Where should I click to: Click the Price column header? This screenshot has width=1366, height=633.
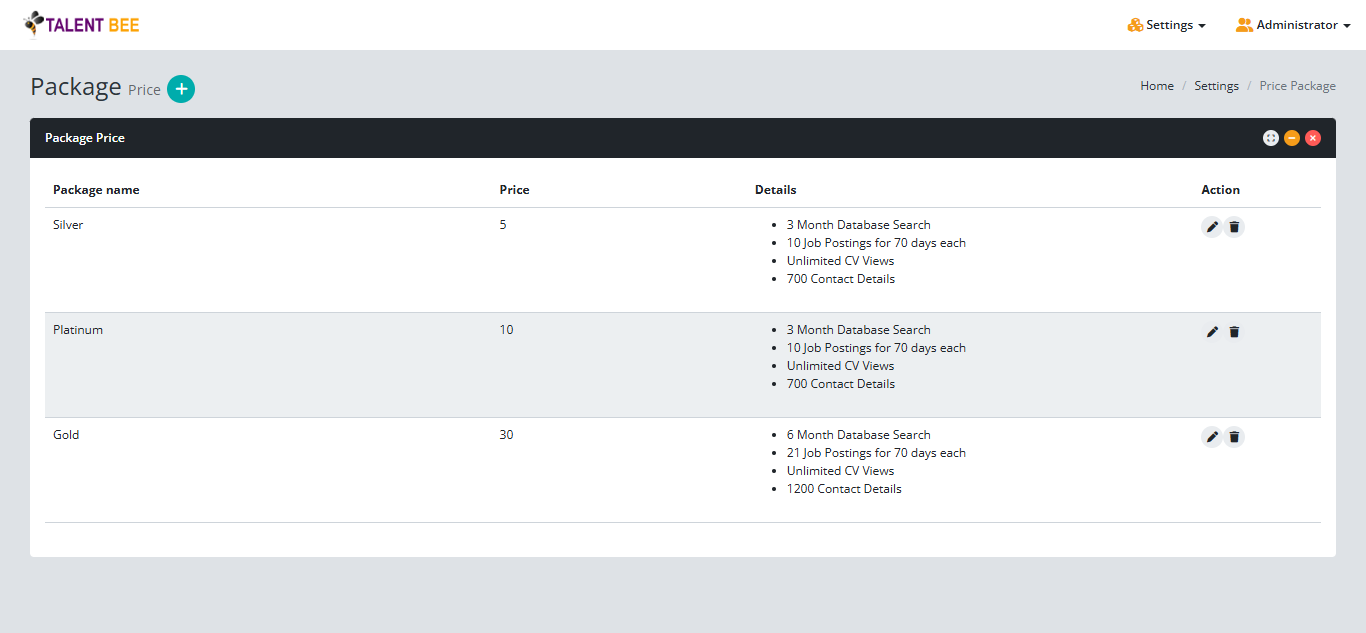pyautogui.click(x=514, y=190)
